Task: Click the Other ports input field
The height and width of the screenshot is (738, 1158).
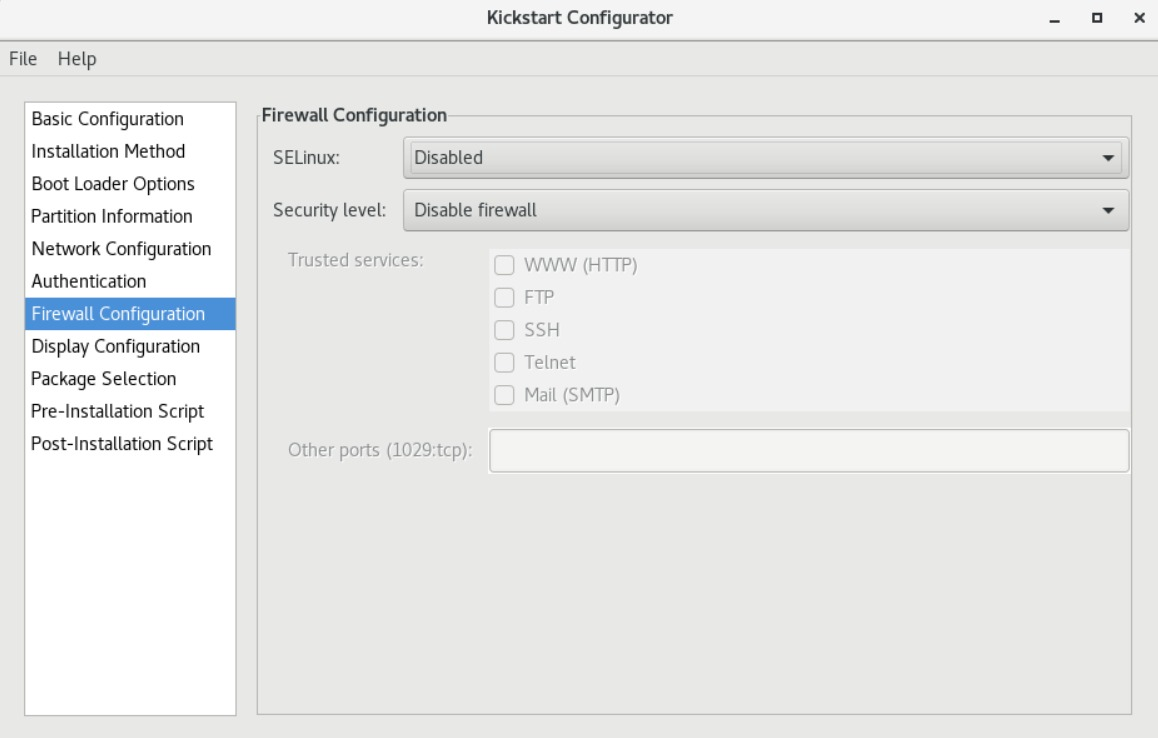Action: [x=808, y=450]
